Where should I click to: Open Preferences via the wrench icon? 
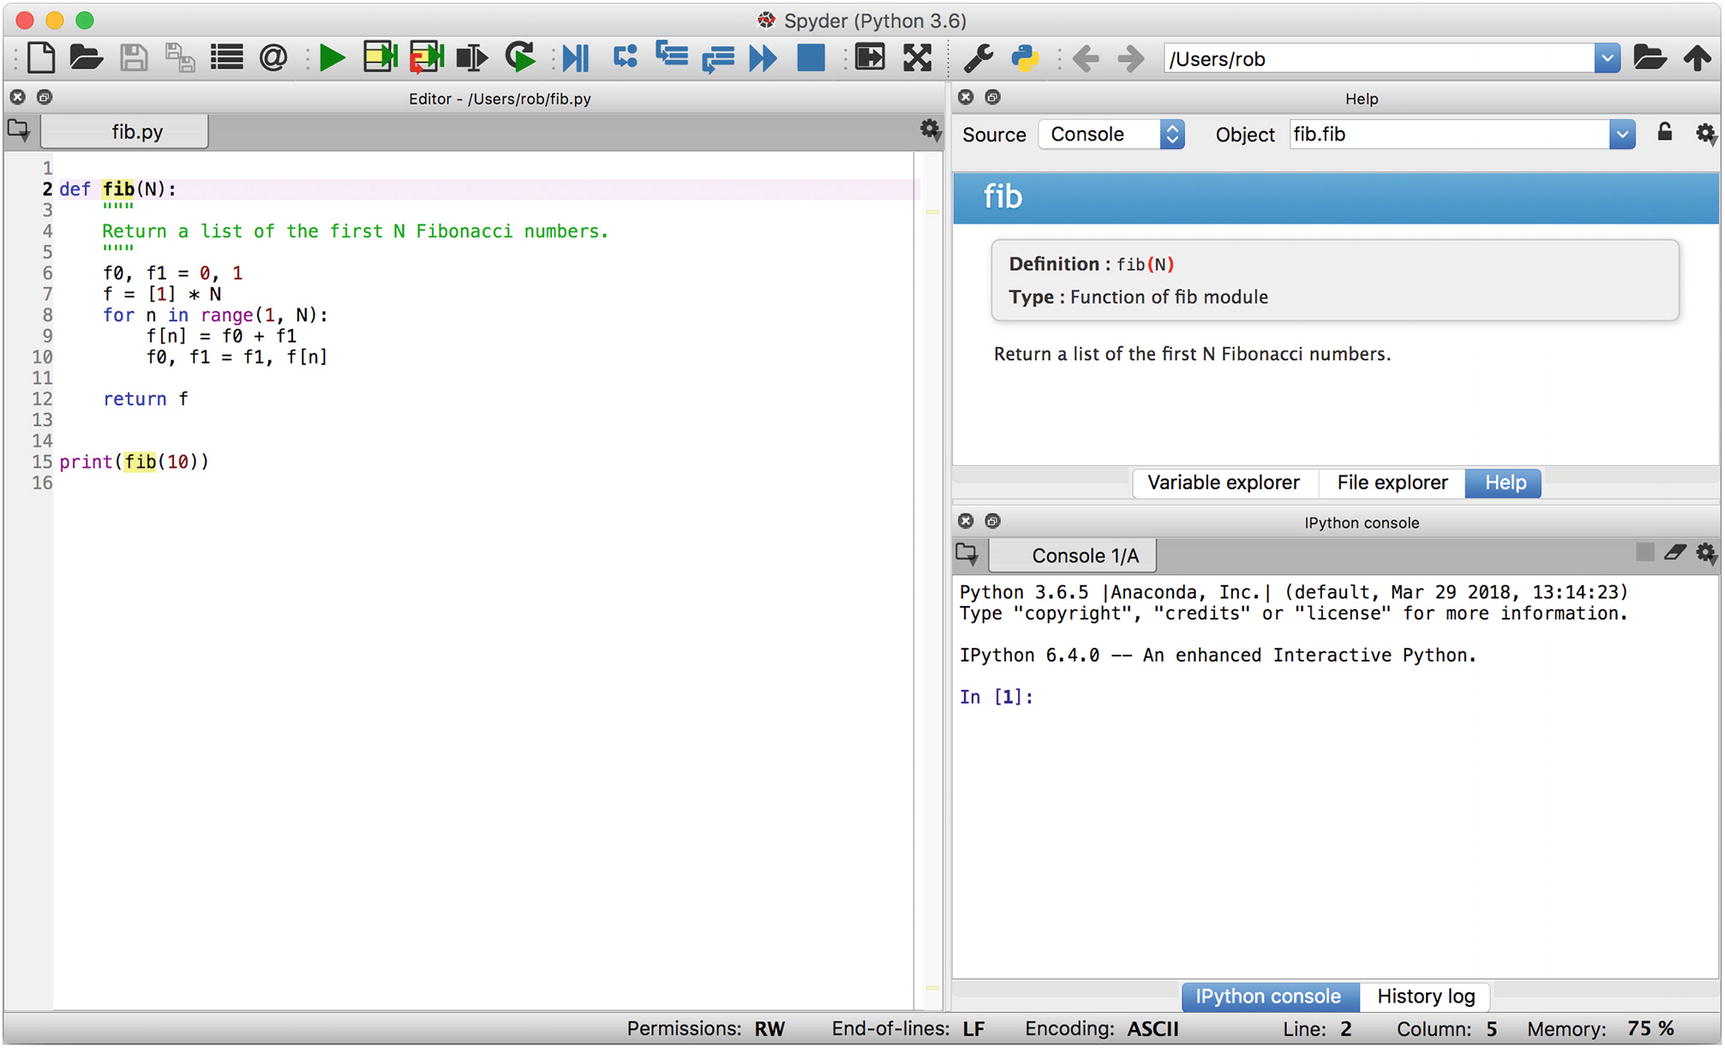click(x=977, y=58)
